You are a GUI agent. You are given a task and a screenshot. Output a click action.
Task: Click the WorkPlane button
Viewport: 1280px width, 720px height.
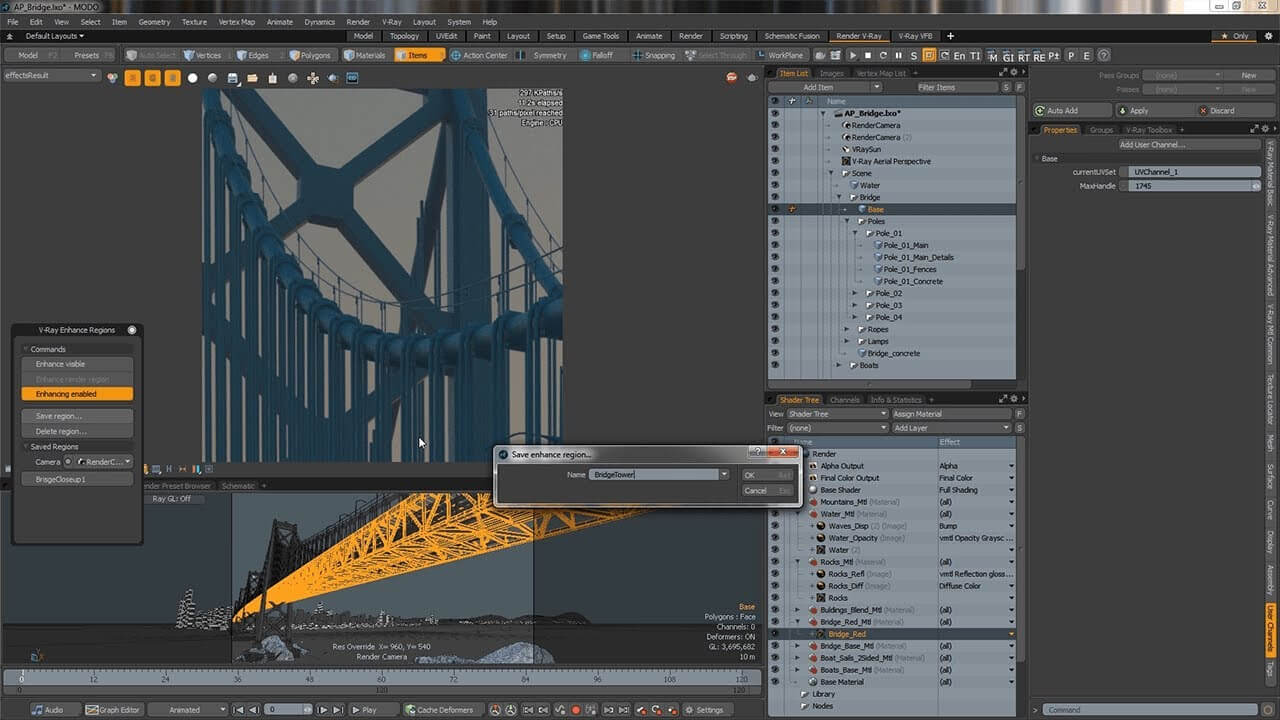tap(780, 55)
